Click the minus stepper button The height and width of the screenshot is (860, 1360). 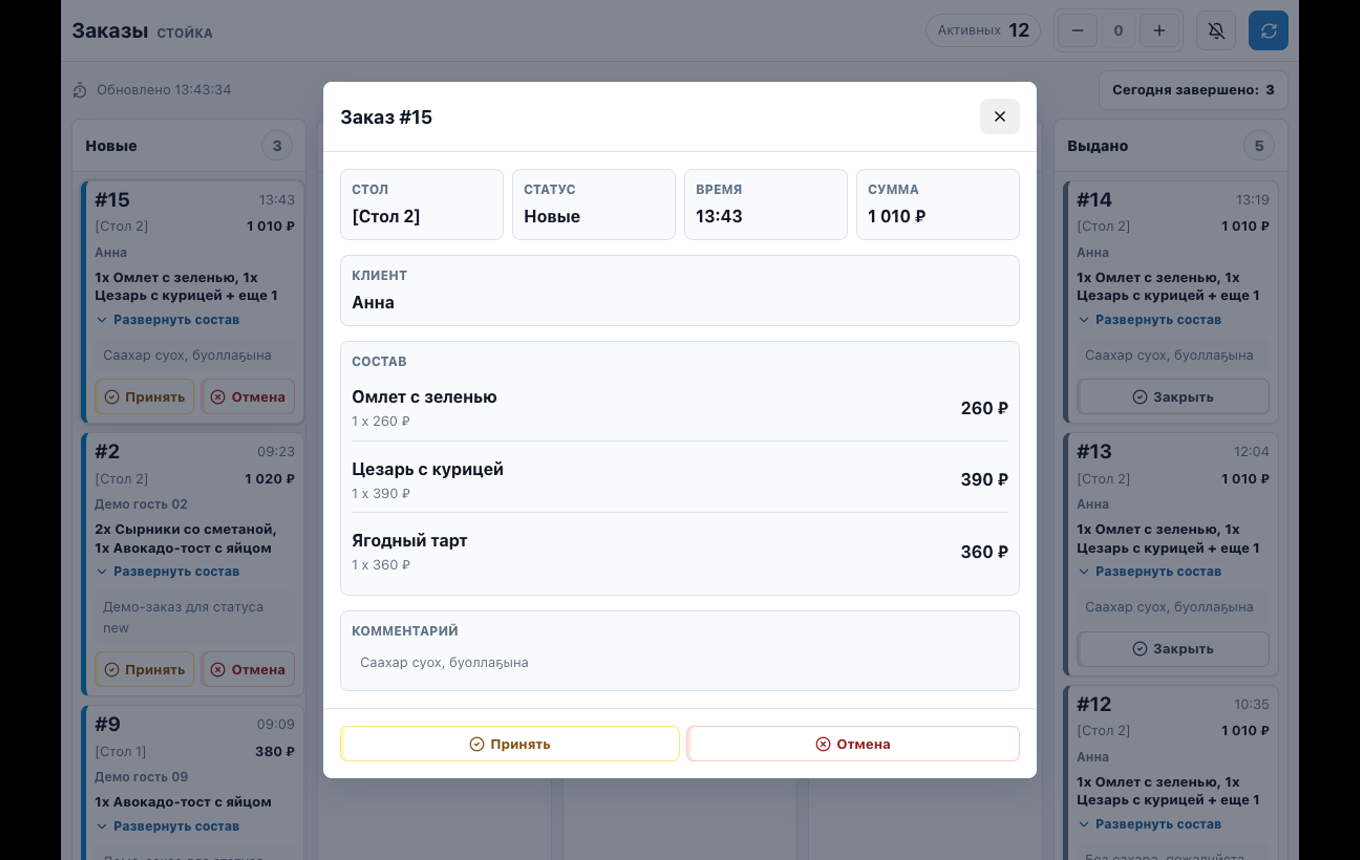[x=1077, y=31]
